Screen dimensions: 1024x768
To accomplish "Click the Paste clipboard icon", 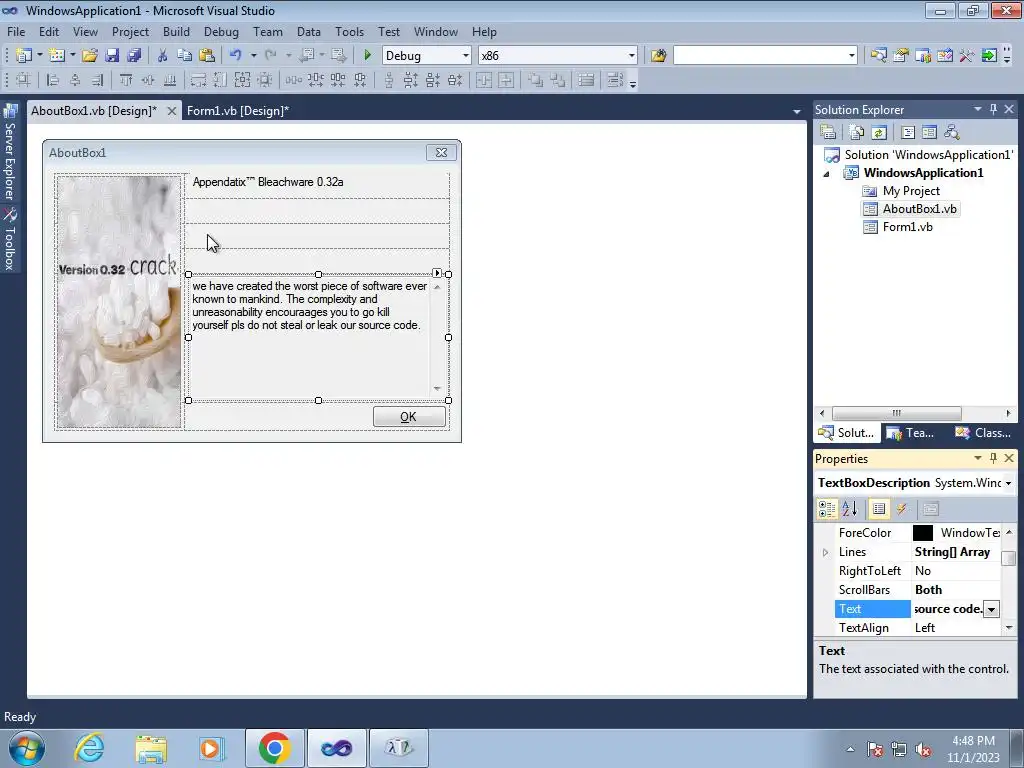I will click(207, 56).
